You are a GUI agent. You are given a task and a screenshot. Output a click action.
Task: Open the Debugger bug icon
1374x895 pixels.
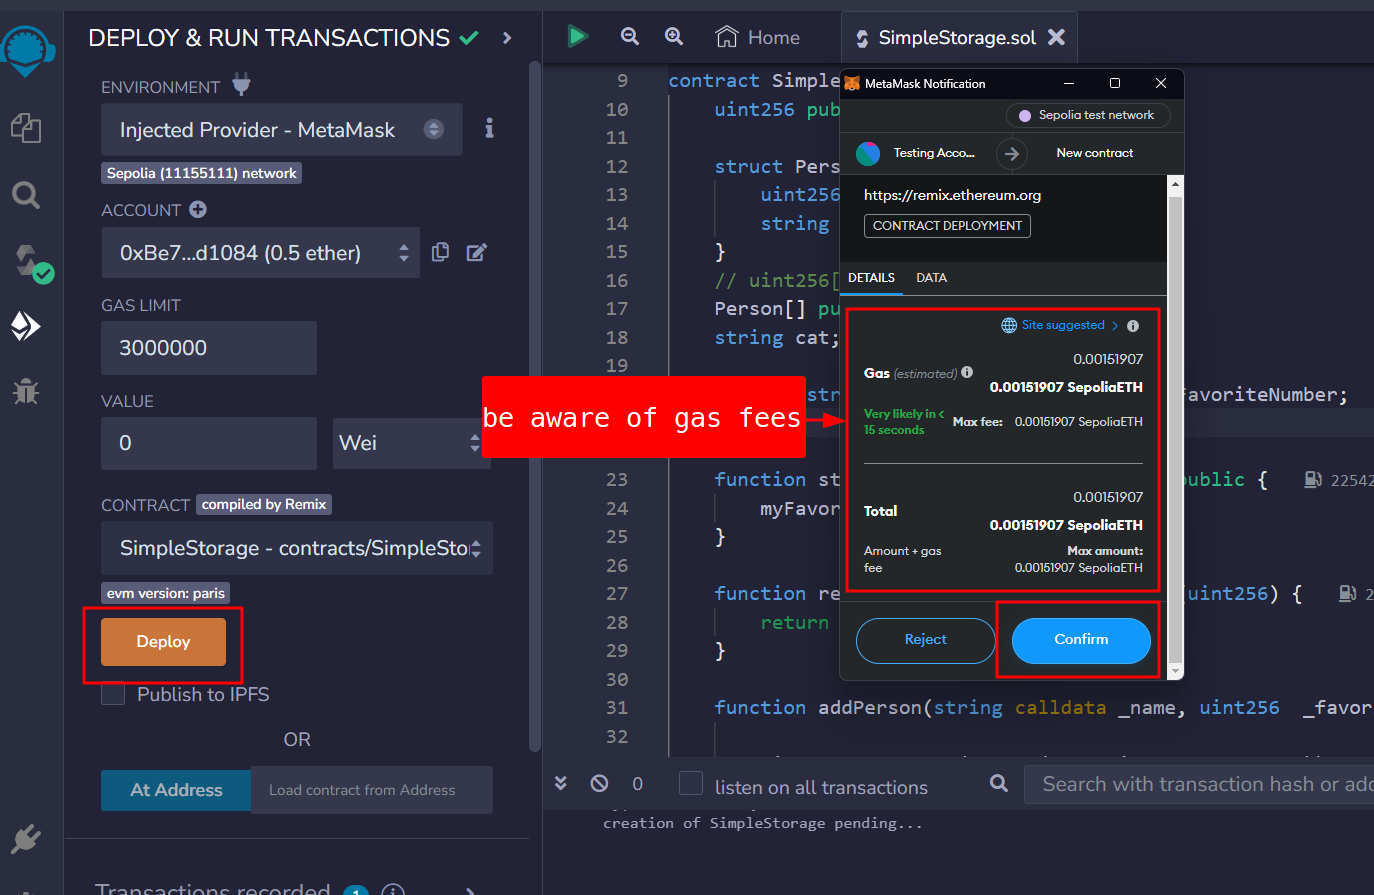coord(26,391)
